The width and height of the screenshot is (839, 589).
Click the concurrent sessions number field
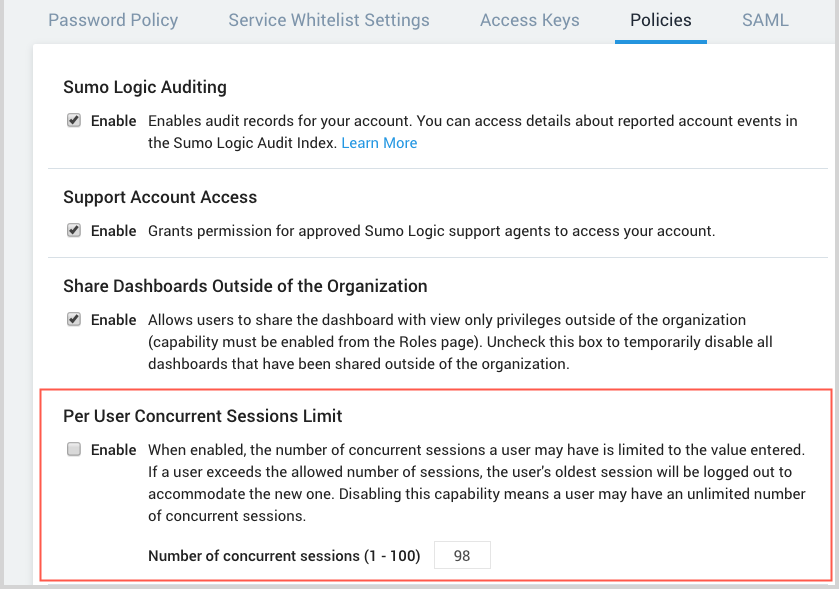[462, 555]
